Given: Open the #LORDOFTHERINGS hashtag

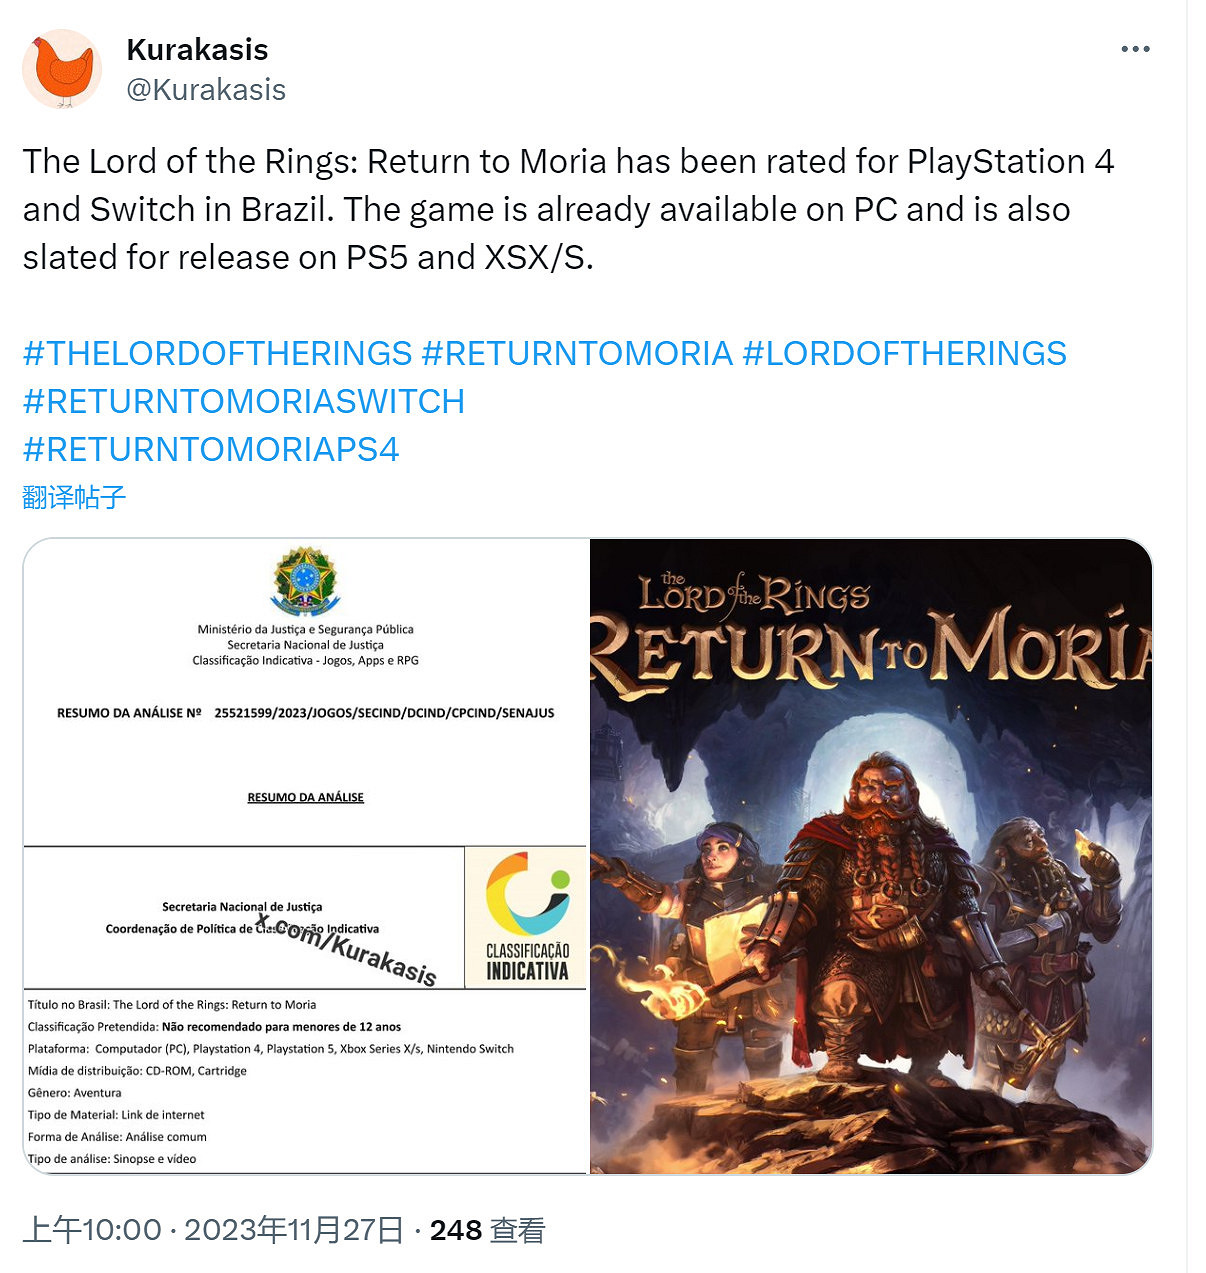Looking at the screenshot, I should [x=904, y=353].
